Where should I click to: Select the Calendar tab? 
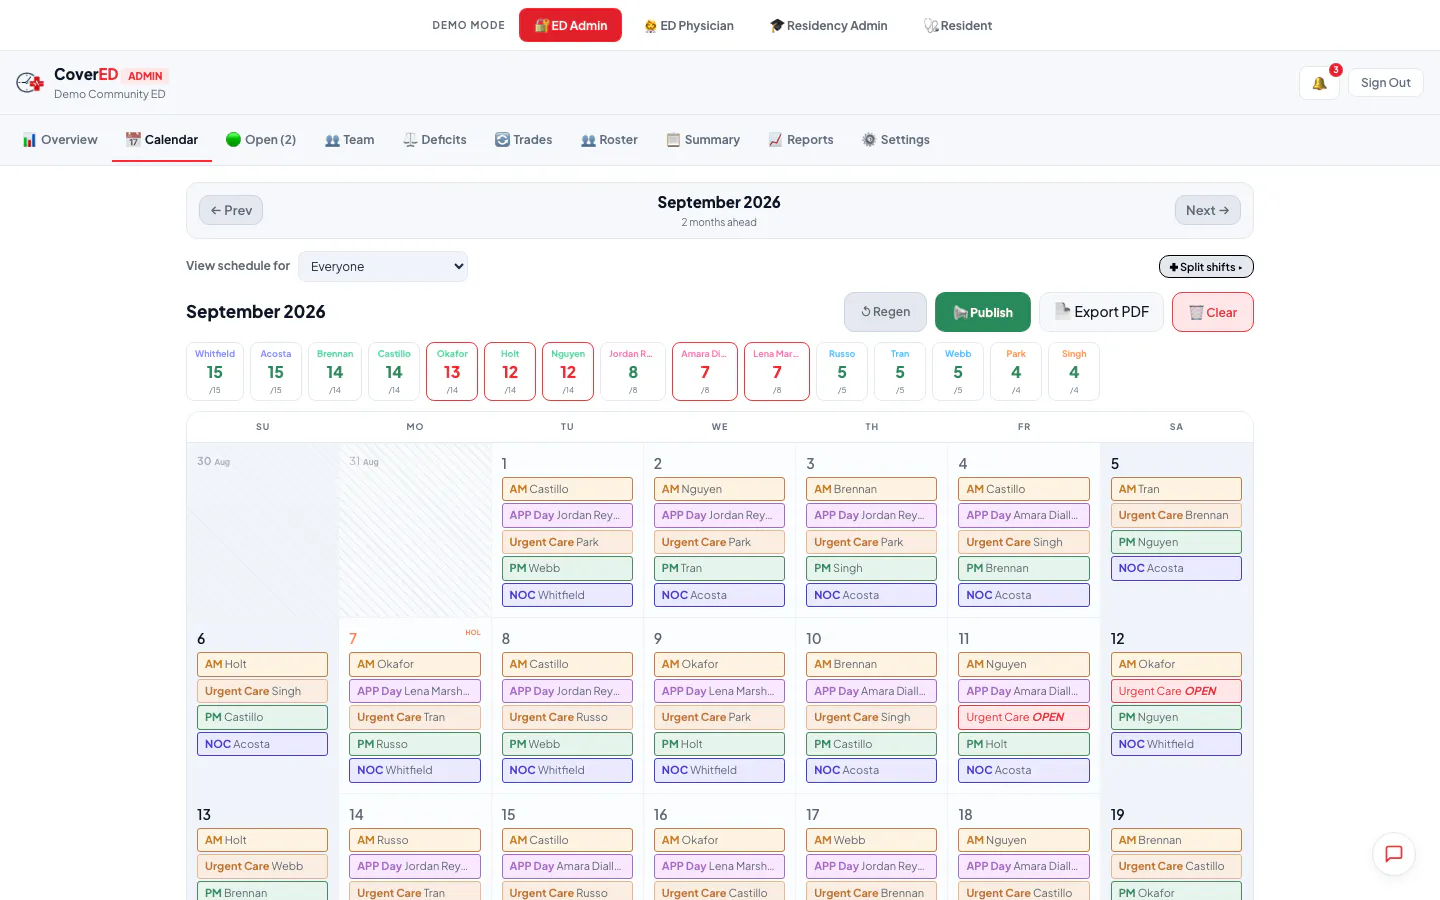162,140
